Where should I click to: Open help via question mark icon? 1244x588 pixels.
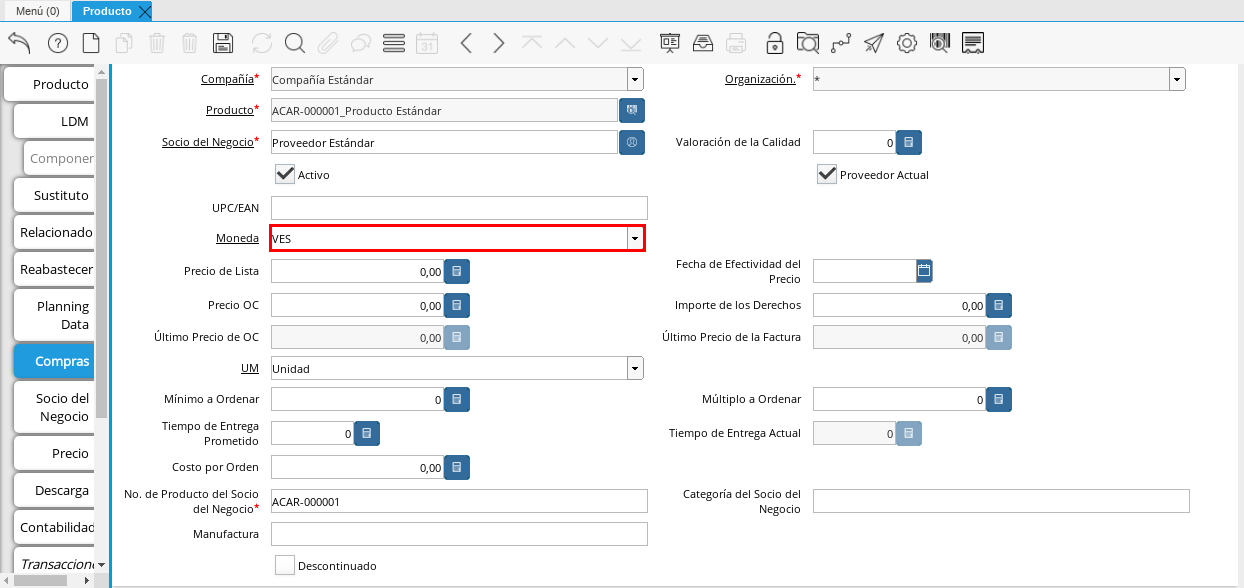[57, 43]
